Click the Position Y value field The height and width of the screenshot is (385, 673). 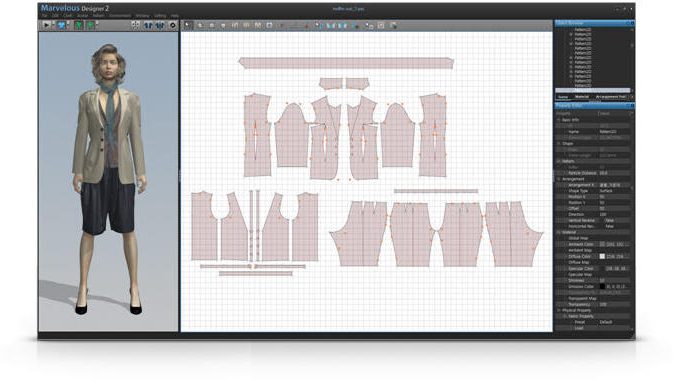(x=614, y=203)
